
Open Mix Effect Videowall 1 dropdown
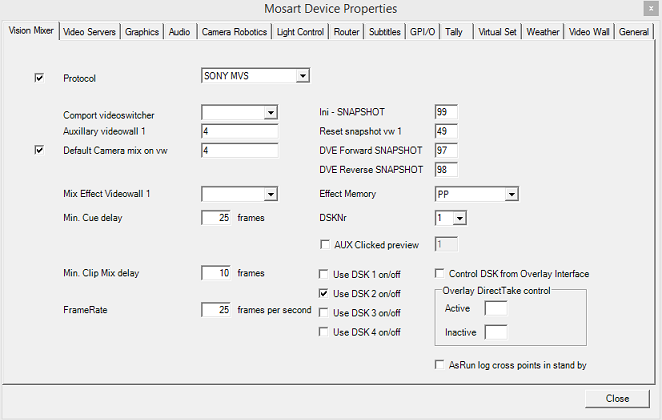(270, 194)
